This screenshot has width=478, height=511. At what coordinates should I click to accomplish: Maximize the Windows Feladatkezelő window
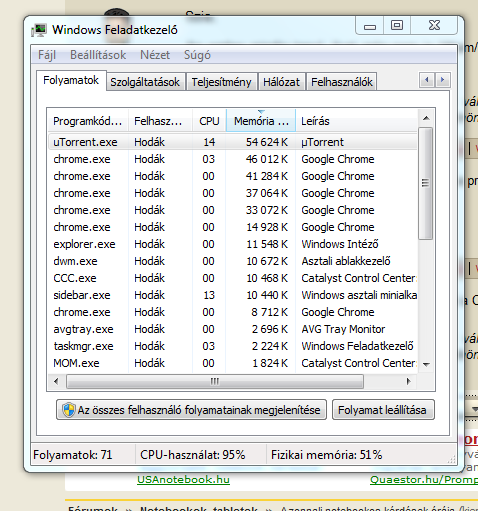pos(397,25)
